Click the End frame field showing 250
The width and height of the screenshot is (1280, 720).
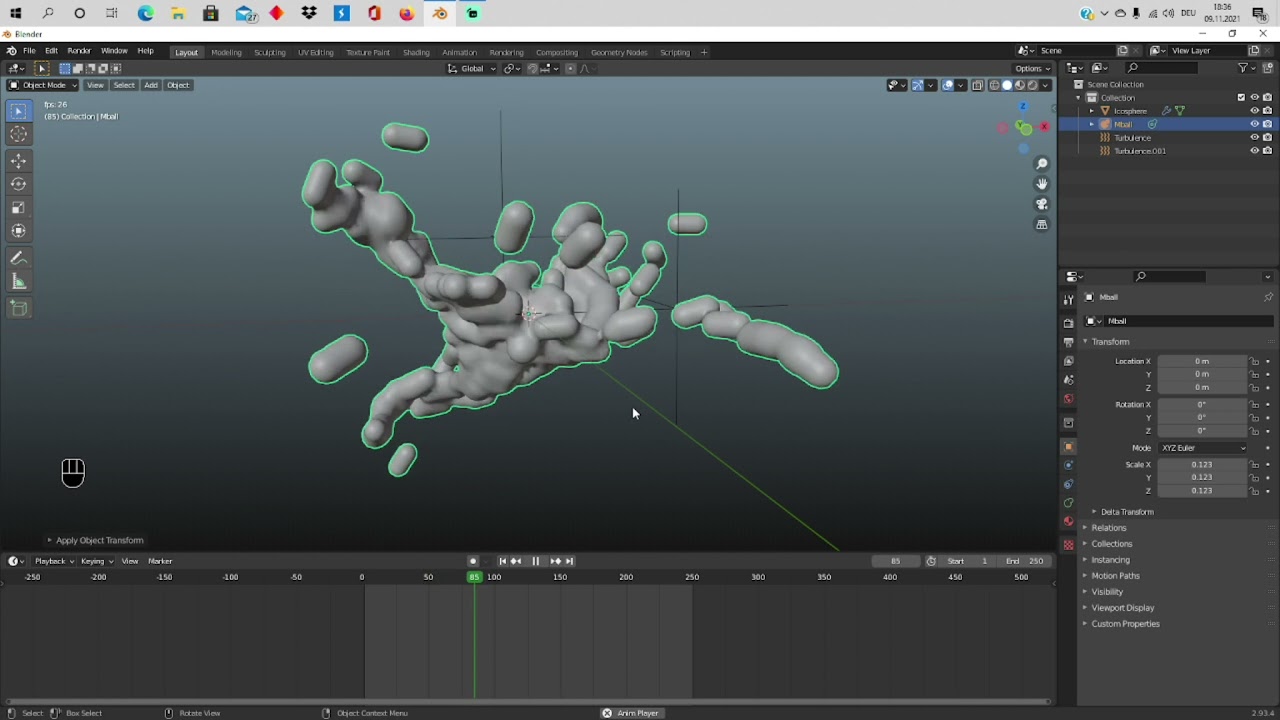pyautogui.click(x=1023, y=561)
